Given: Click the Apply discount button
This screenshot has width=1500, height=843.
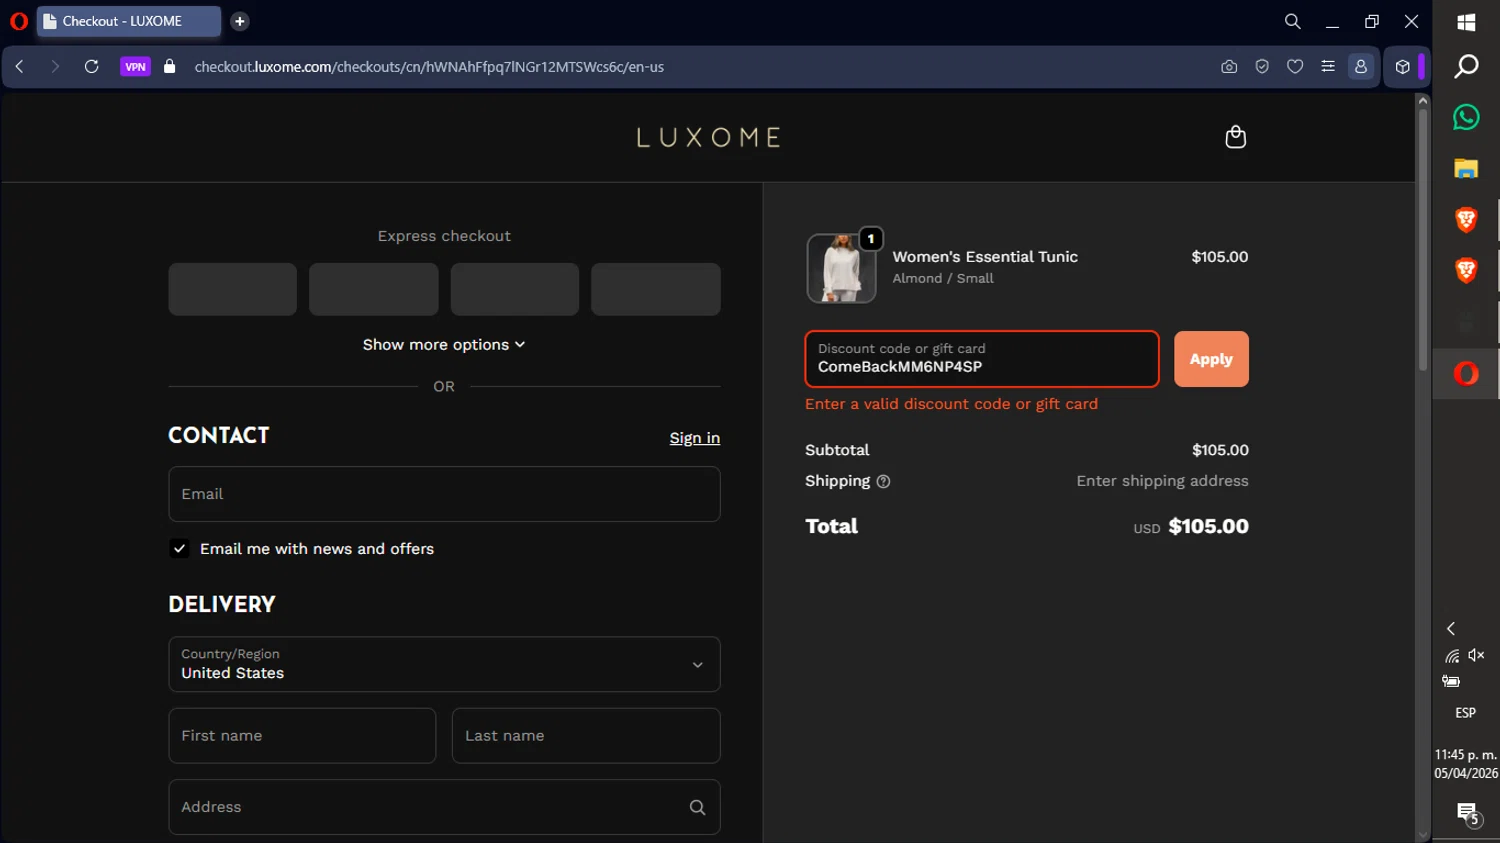Looking at the screenshot, I should 1211,359.
